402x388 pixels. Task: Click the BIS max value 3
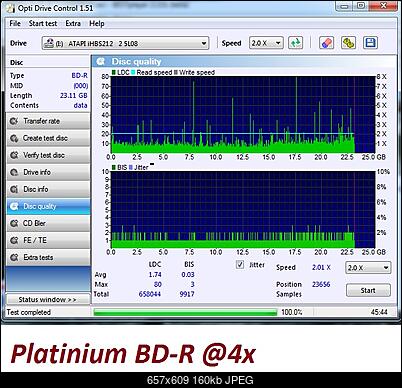tap(192, 284)
